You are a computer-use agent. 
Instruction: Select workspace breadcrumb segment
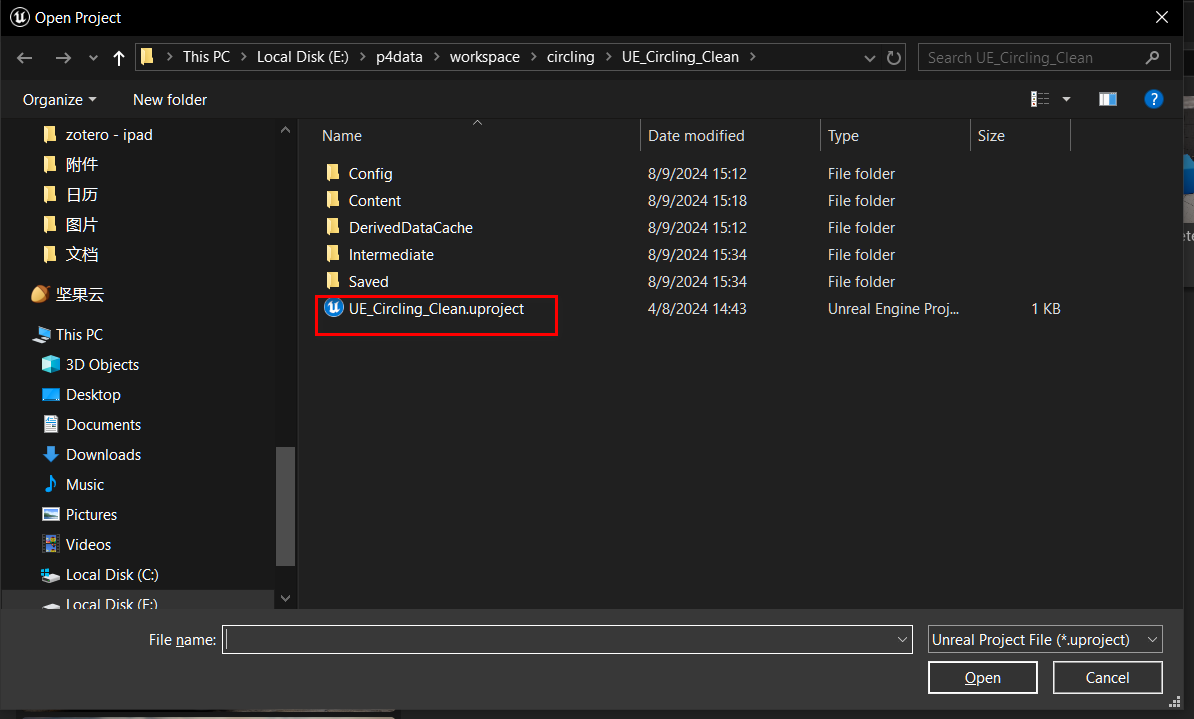484,57
